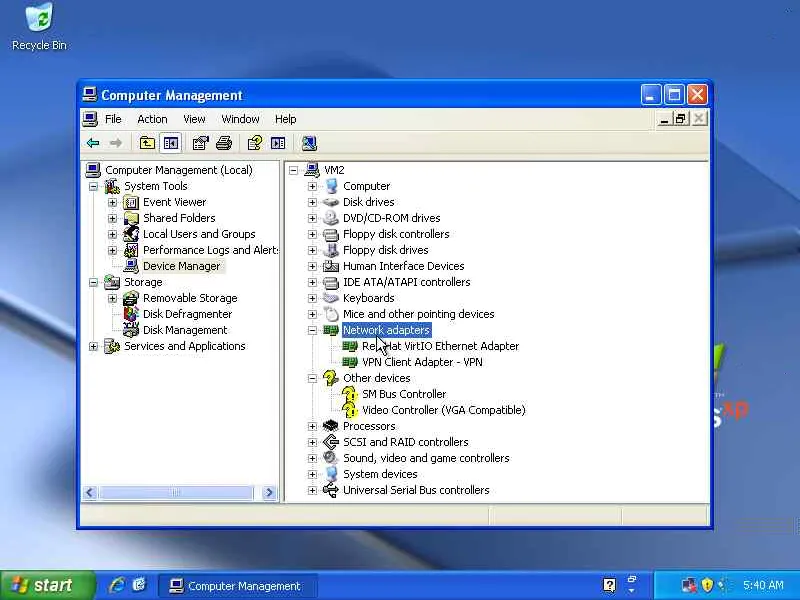The width and height of the screenshot is (800, 600).
Task: Click the Red Hat VirtIO adapter icon
Action: [x=349, y=346]
